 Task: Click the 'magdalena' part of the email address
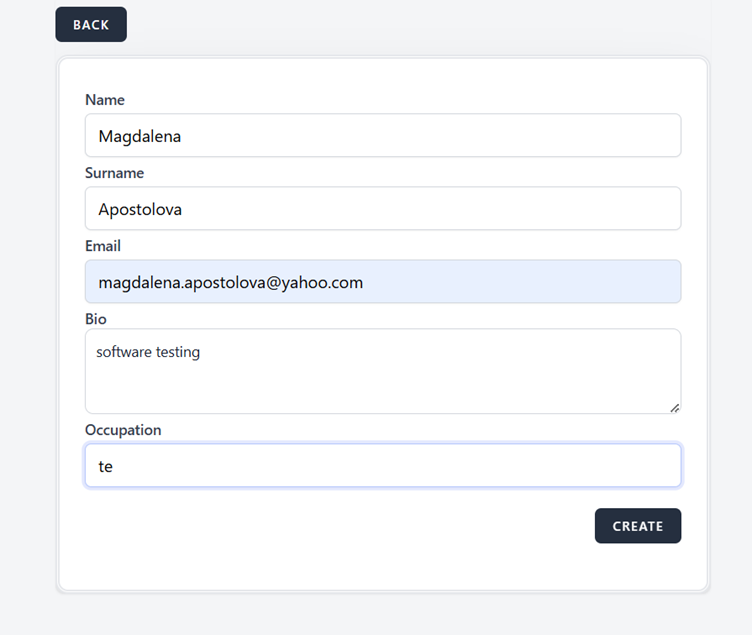click(x=134, y=283)
